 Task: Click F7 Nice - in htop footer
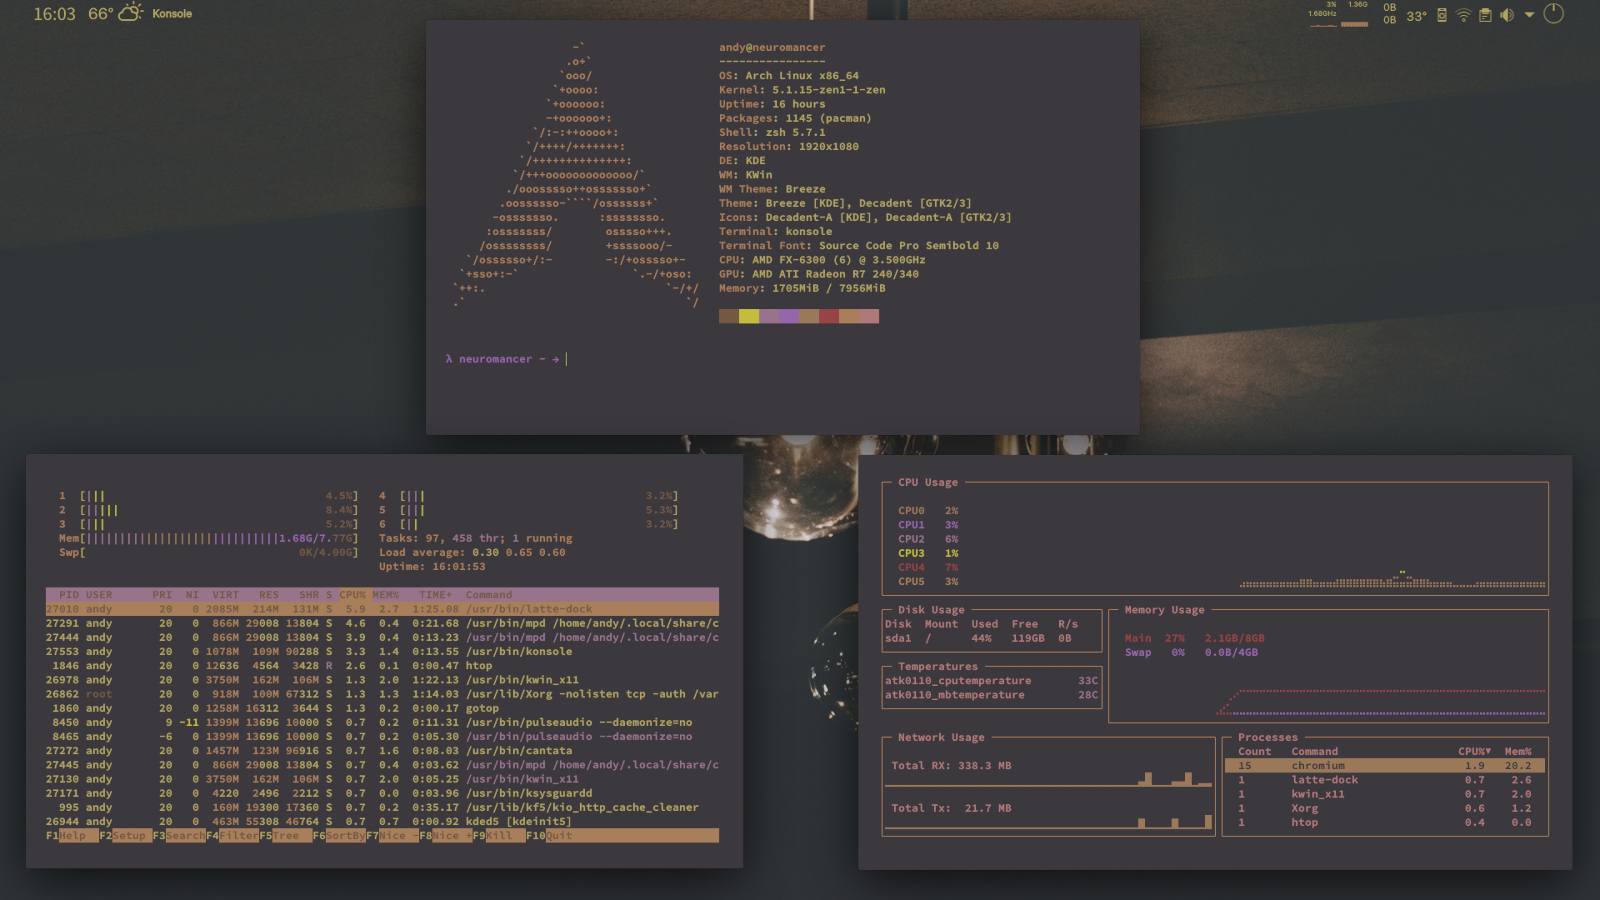(392, 836)
